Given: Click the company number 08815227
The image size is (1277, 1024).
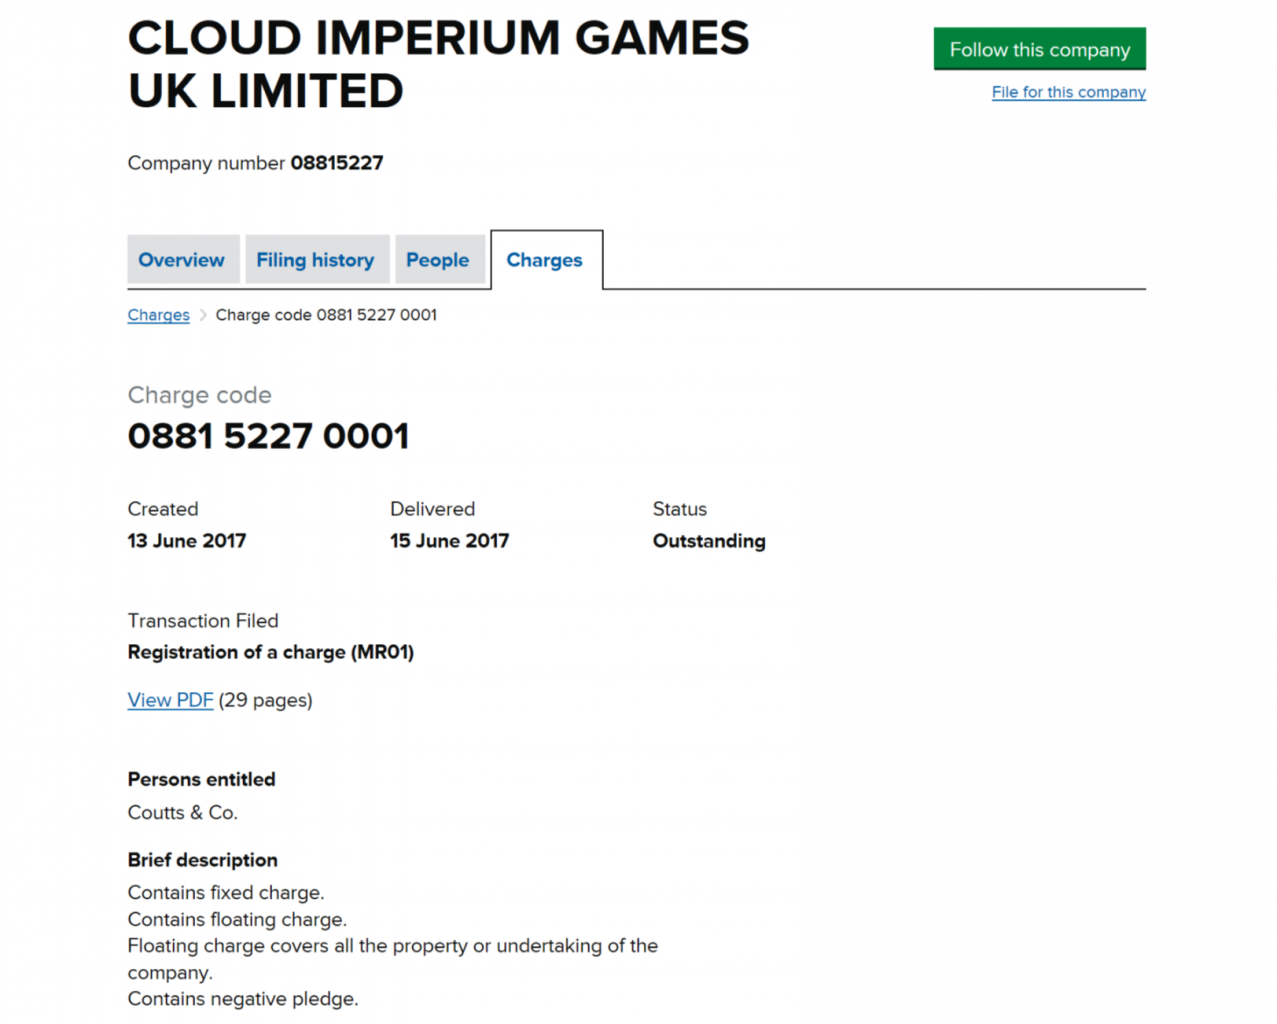Looking at the screenshot, I should click(337, 163).
